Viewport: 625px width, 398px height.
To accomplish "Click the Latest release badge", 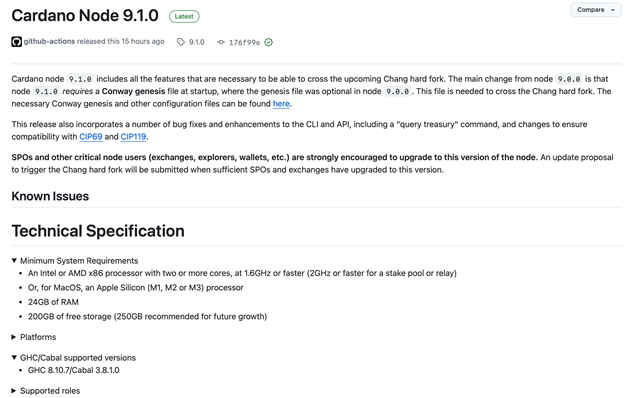I will [184, 16].
